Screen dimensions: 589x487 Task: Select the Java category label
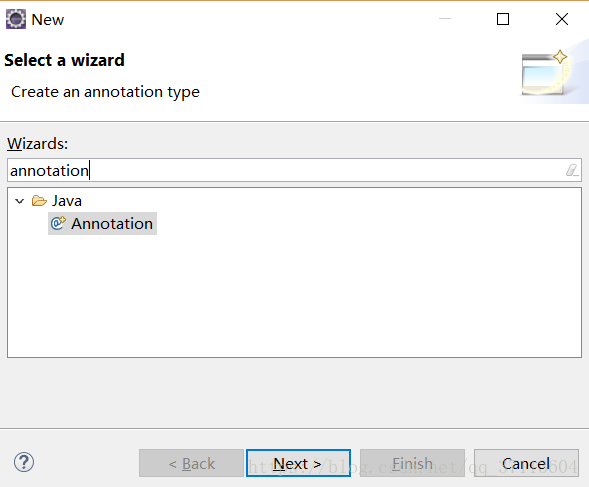click(66, 201)
